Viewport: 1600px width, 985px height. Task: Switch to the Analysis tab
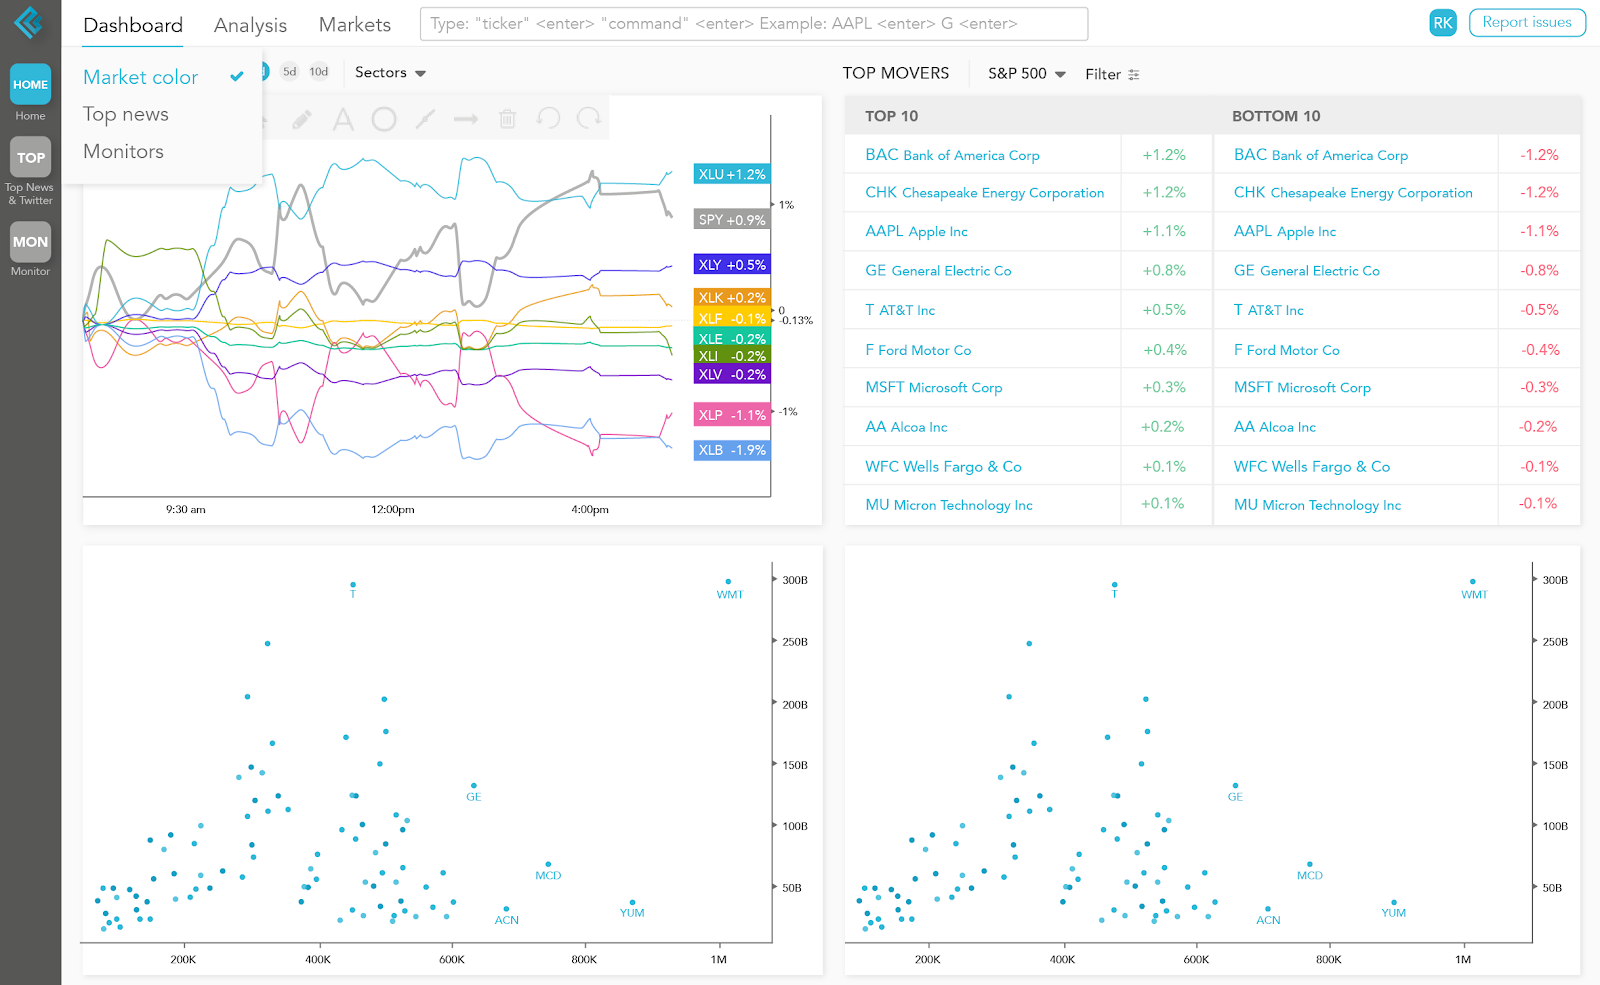click(250, 25)
